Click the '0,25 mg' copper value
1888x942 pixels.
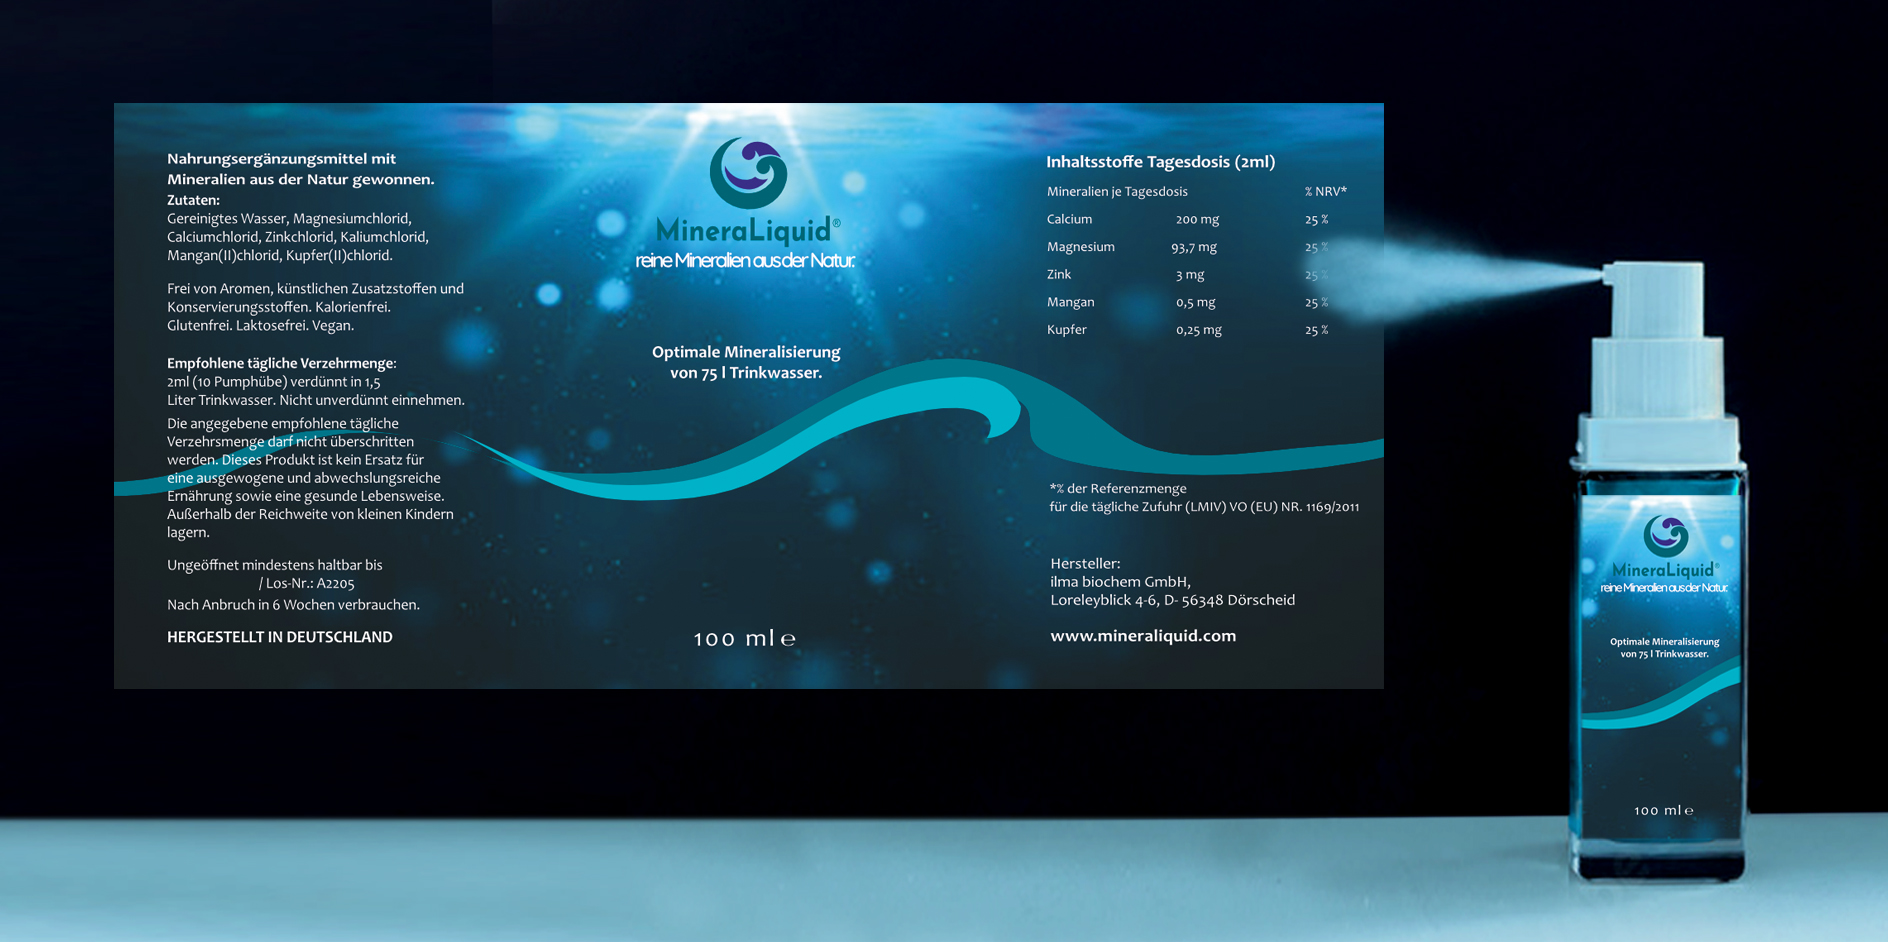point(1198,330)
